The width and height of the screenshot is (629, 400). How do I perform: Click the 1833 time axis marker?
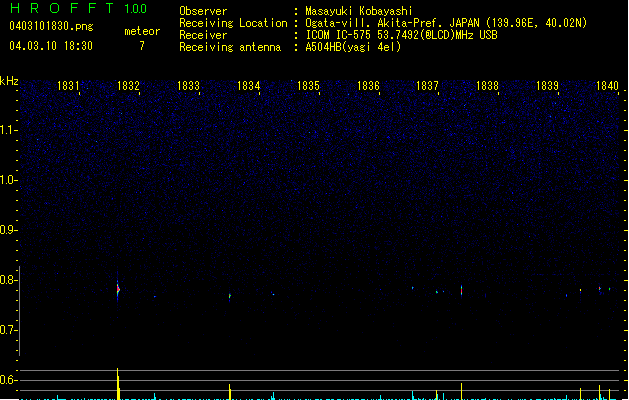coord(188,86)
